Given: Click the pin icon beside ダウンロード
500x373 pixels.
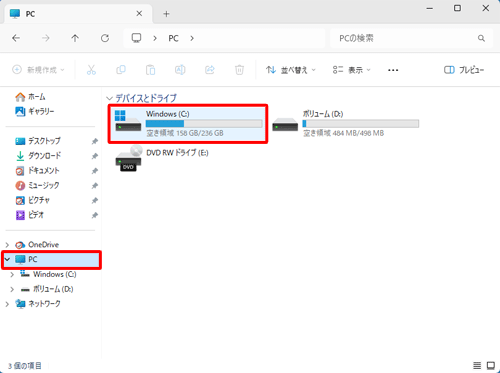Looking at the screenshot, I should pos(95,156).
